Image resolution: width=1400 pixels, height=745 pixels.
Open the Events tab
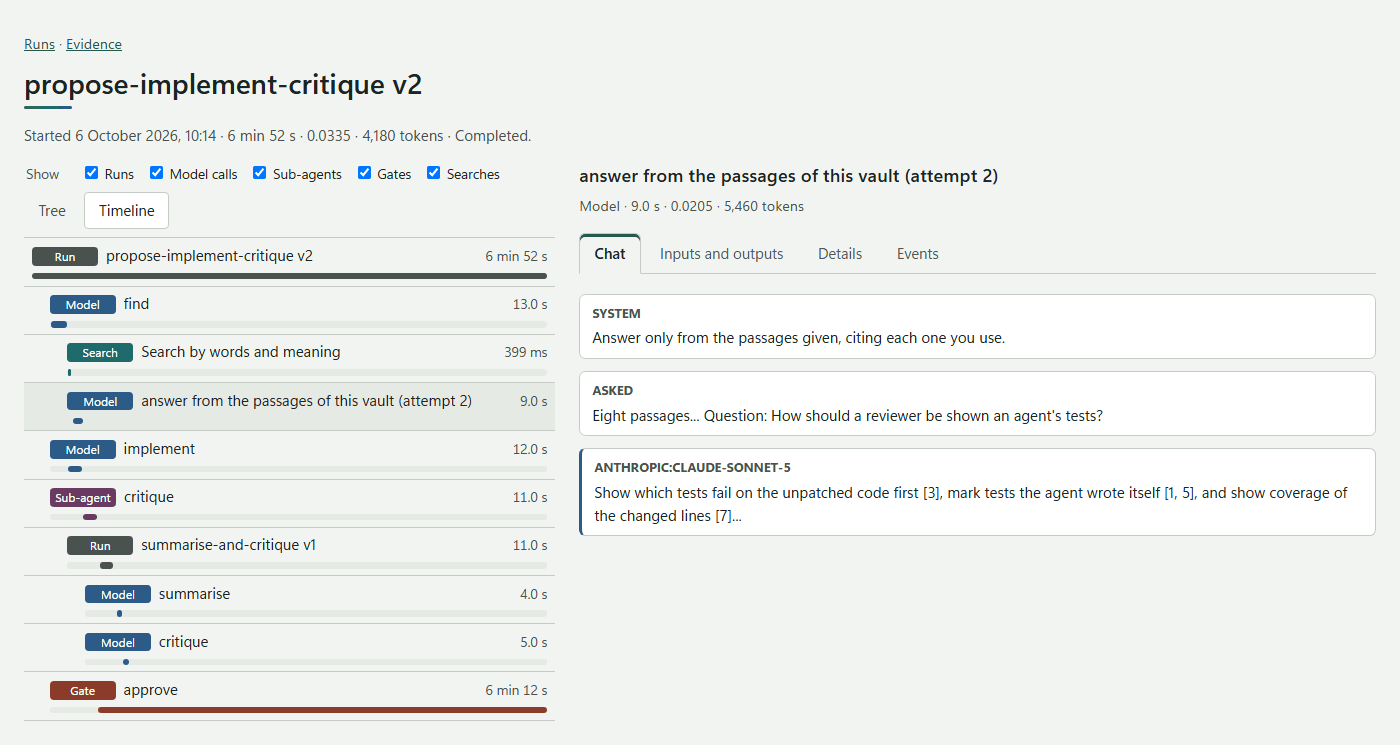[x=917, y=254]
